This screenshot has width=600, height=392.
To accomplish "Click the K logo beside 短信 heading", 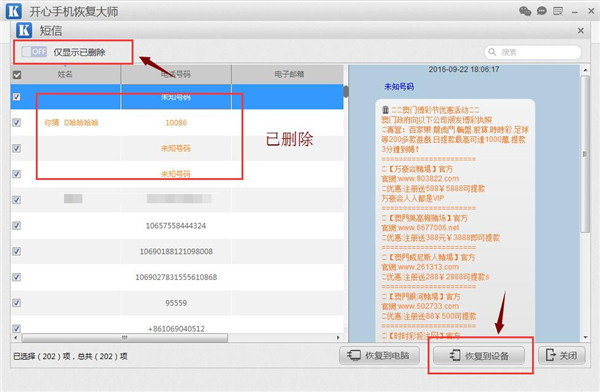I will (x=24, y=30).
